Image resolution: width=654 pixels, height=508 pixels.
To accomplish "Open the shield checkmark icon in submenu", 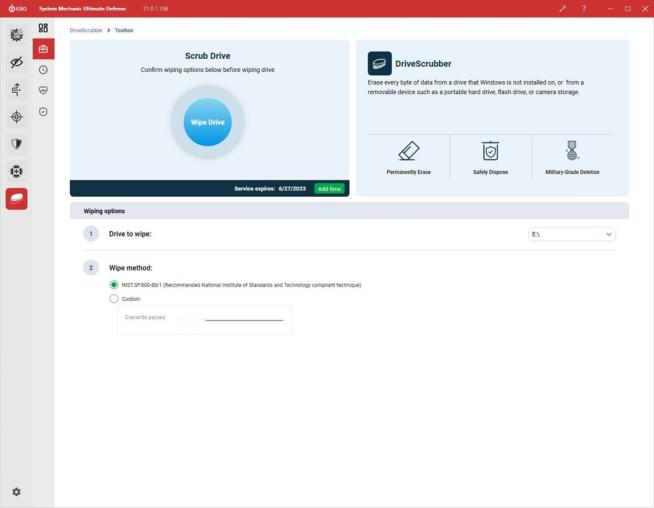I will point(43,111).
